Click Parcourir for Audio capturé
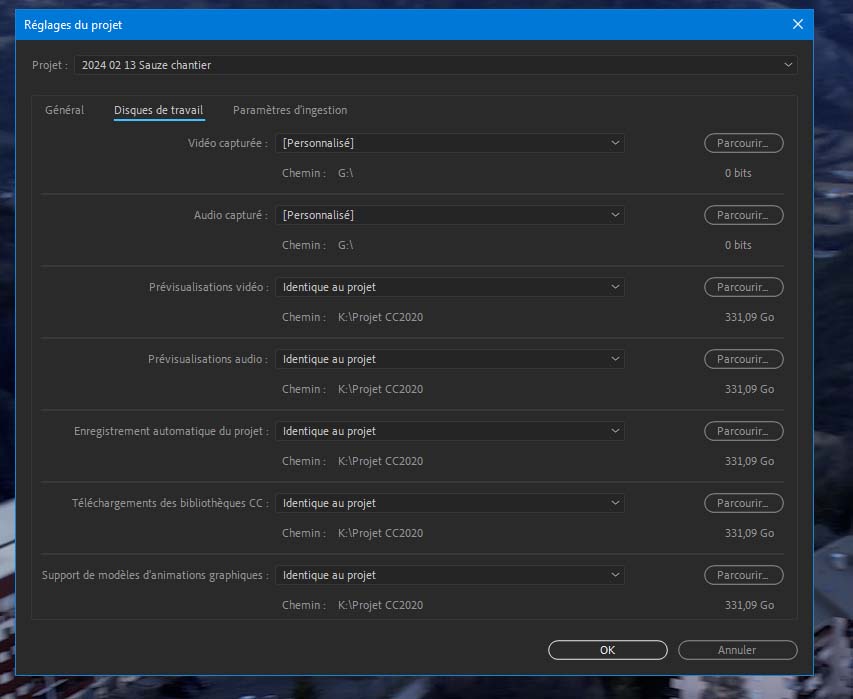 click(x=743, y=215)
